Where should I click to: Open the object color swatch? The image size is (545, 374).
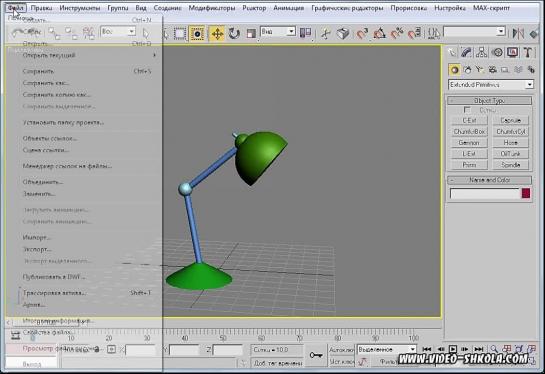tap(526, 193)
